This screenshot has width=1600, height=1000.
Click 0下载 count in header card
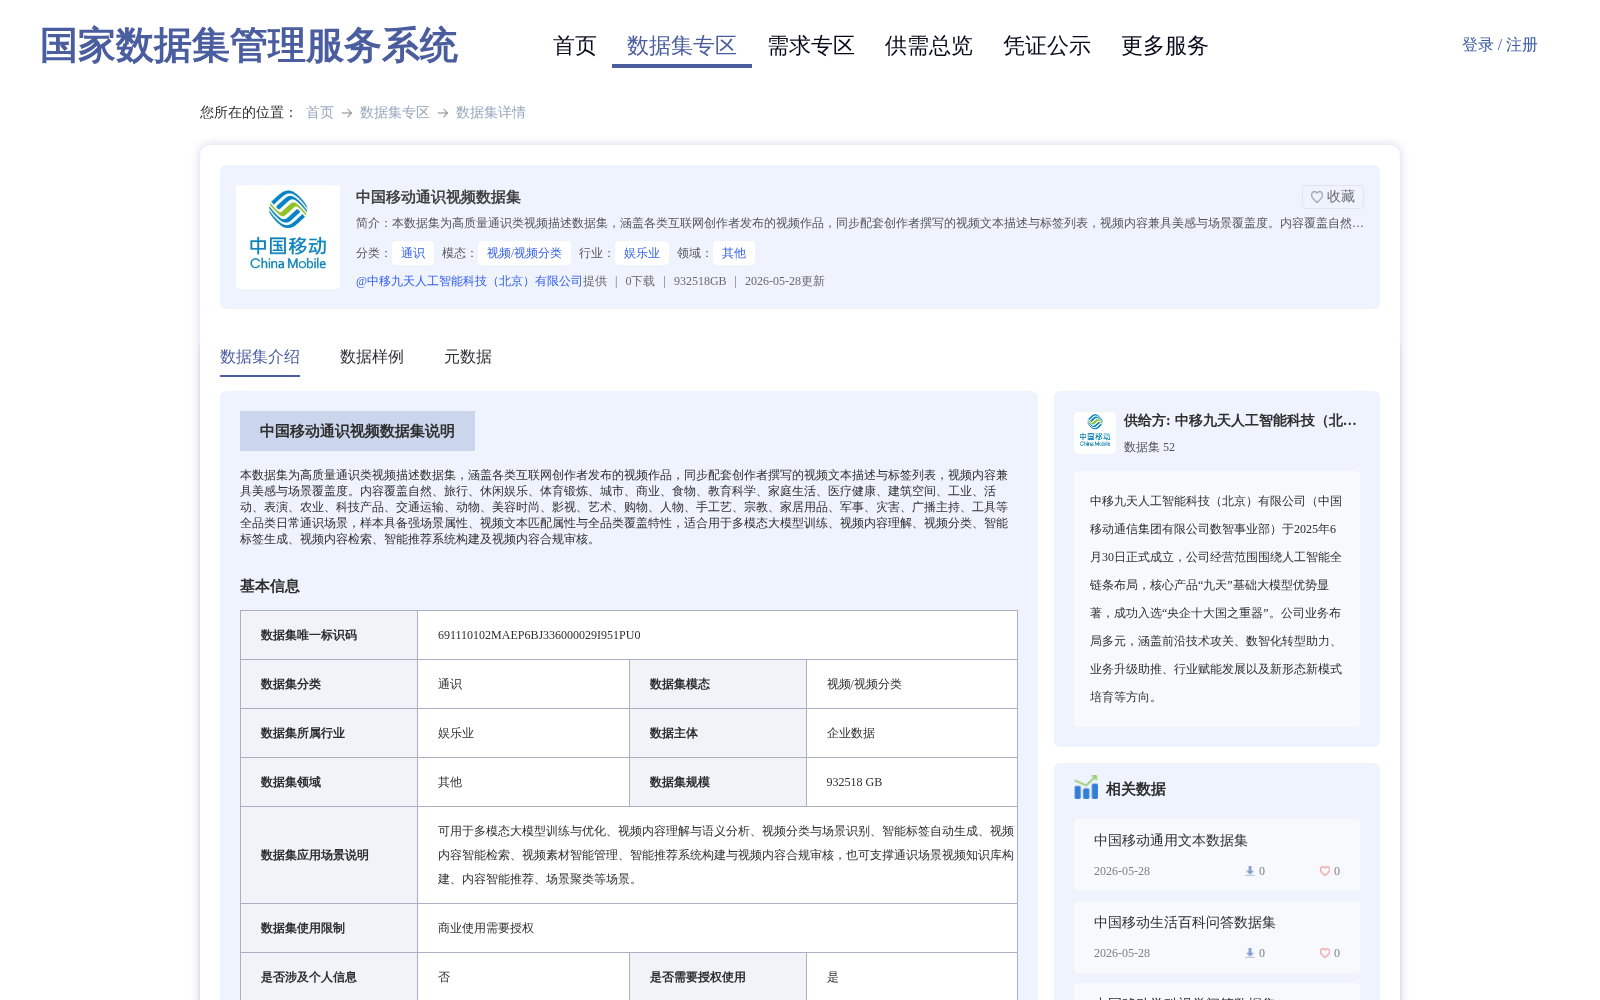click(x=640, y=281)
